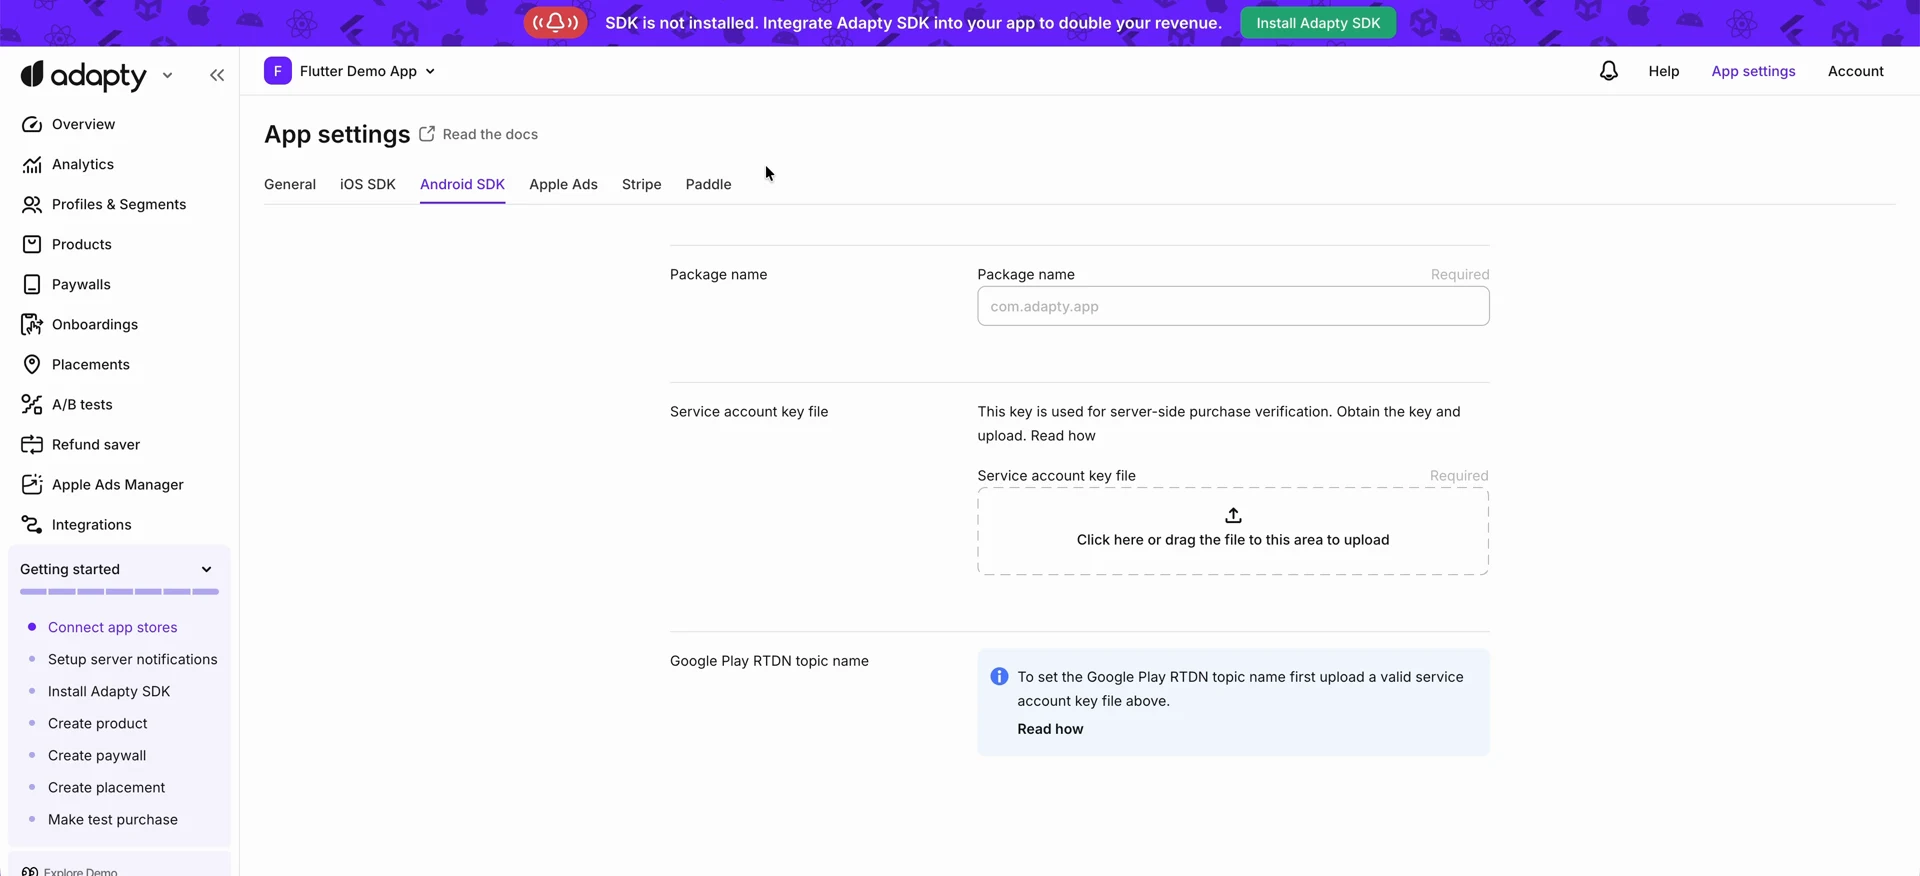This screenshot has width=1920, height=876.
Task: Click the purple F app avatar
Action: [278, 71]
